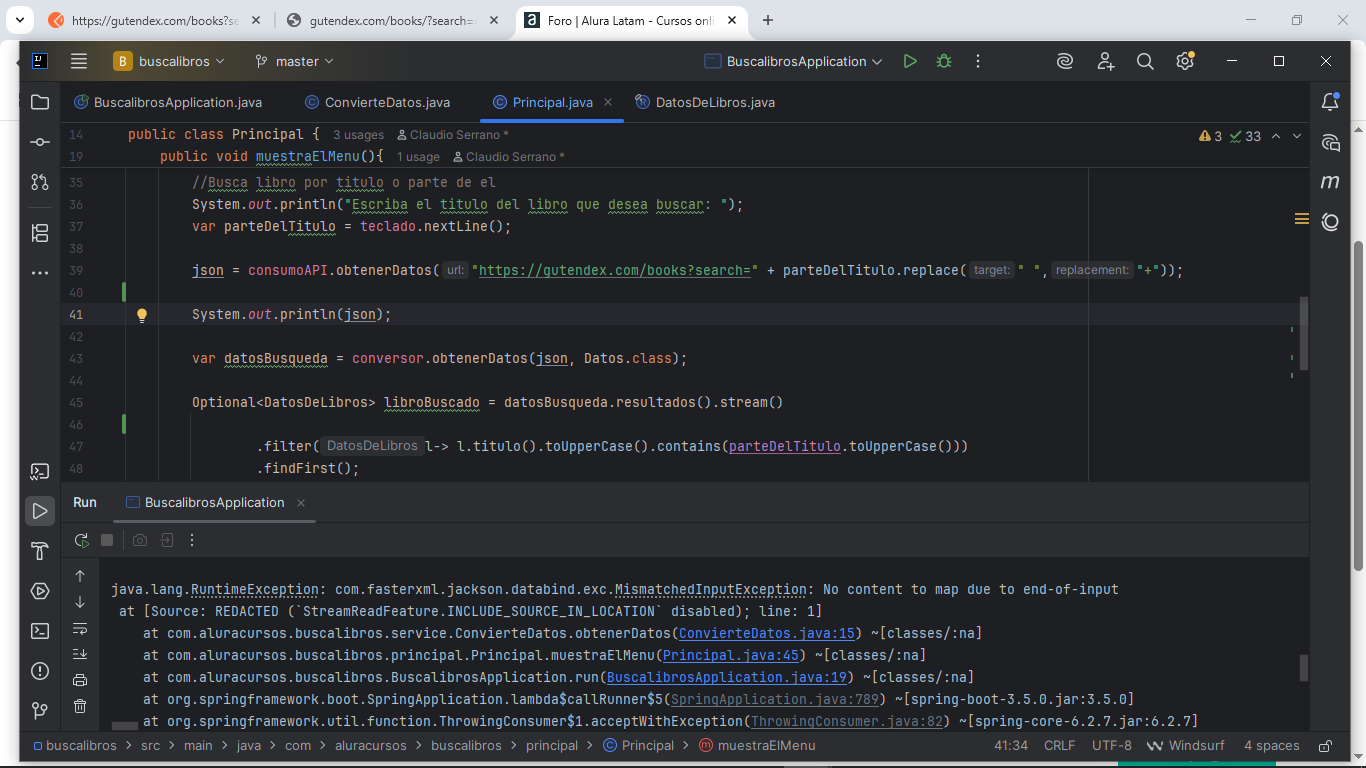1366x768 pixels.
Task: Run BuscalibrosApplication with green play button
Action: 909,61
